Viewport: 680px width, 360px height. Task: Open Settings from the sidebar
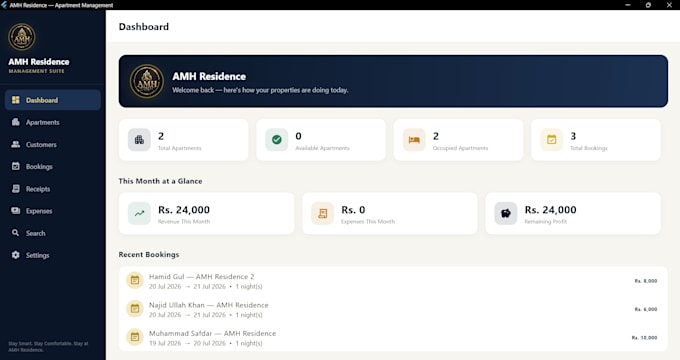tap(53, 255)
